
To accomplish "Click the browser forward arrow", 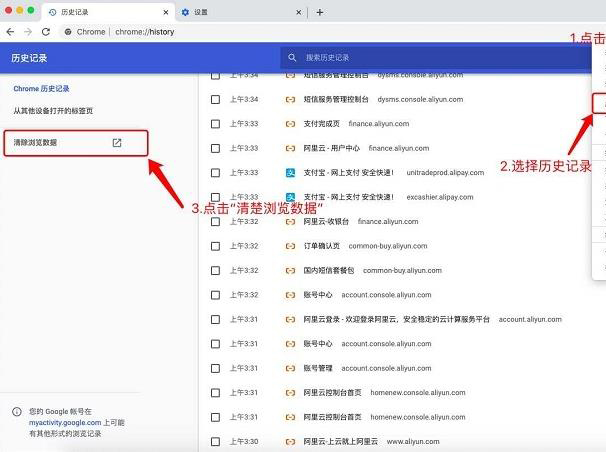I will tap(29, 32).
